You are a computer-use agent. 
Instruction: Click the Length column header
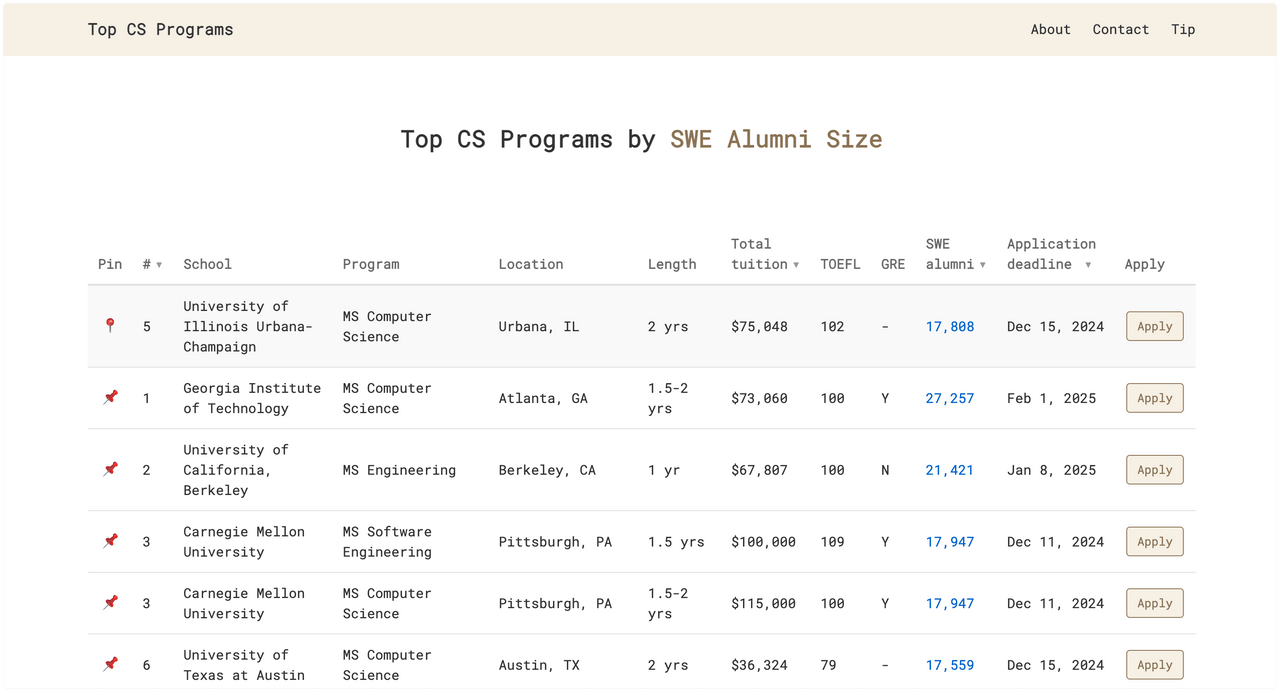pyautogui.click(x=672, y=264)
